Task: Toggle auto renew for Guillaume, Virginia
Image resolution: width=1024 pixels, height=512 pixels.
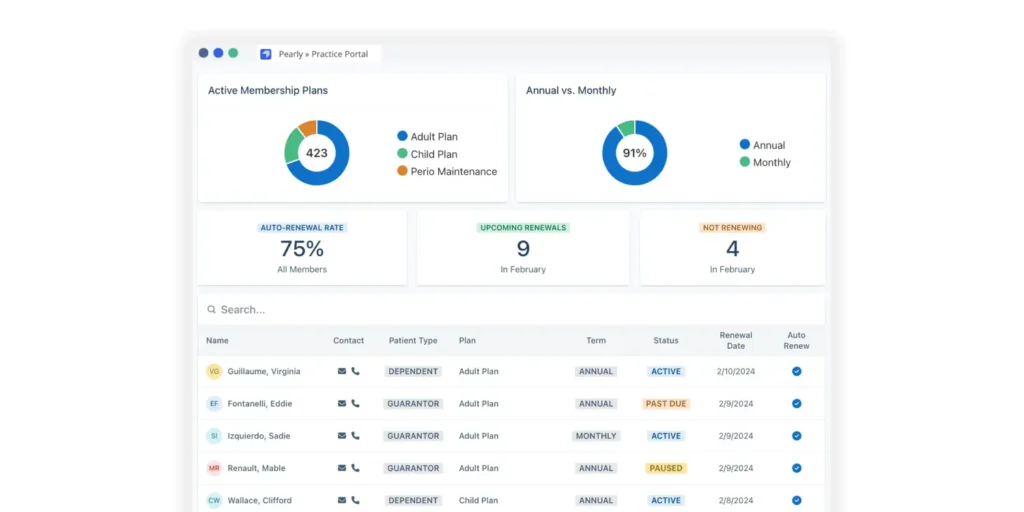Action: click(x=797, y=371)
